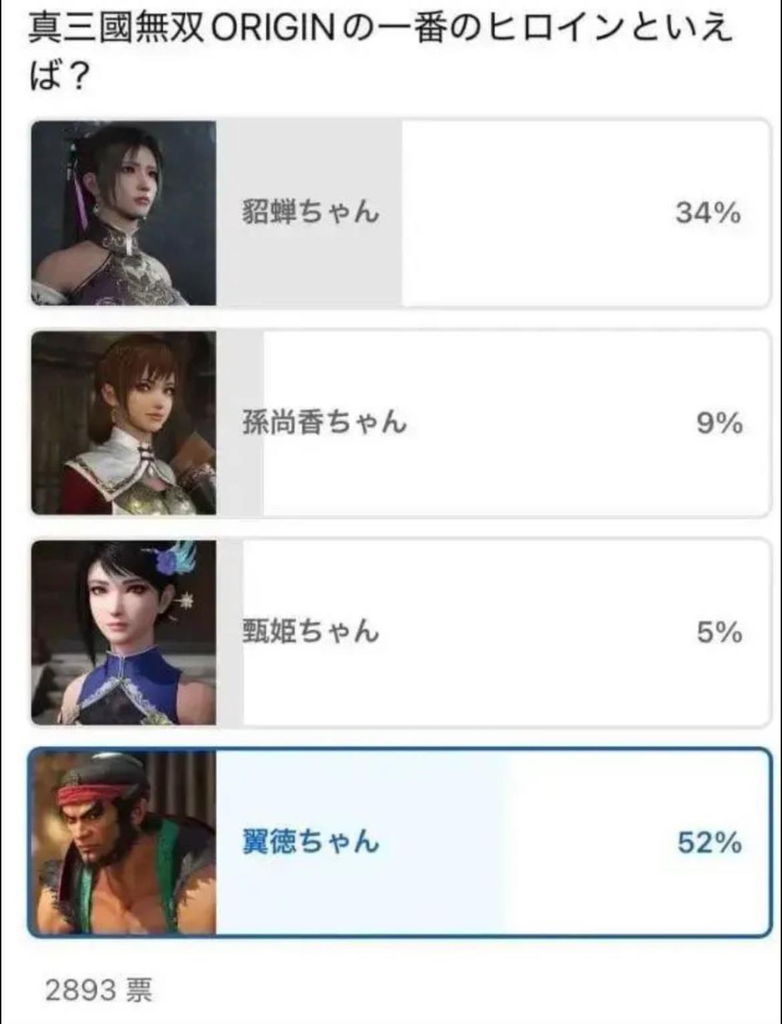This screenshot has width=782, height=1024.
Task: Open the 翼徳 portrait with red headband
Action: 123,842
